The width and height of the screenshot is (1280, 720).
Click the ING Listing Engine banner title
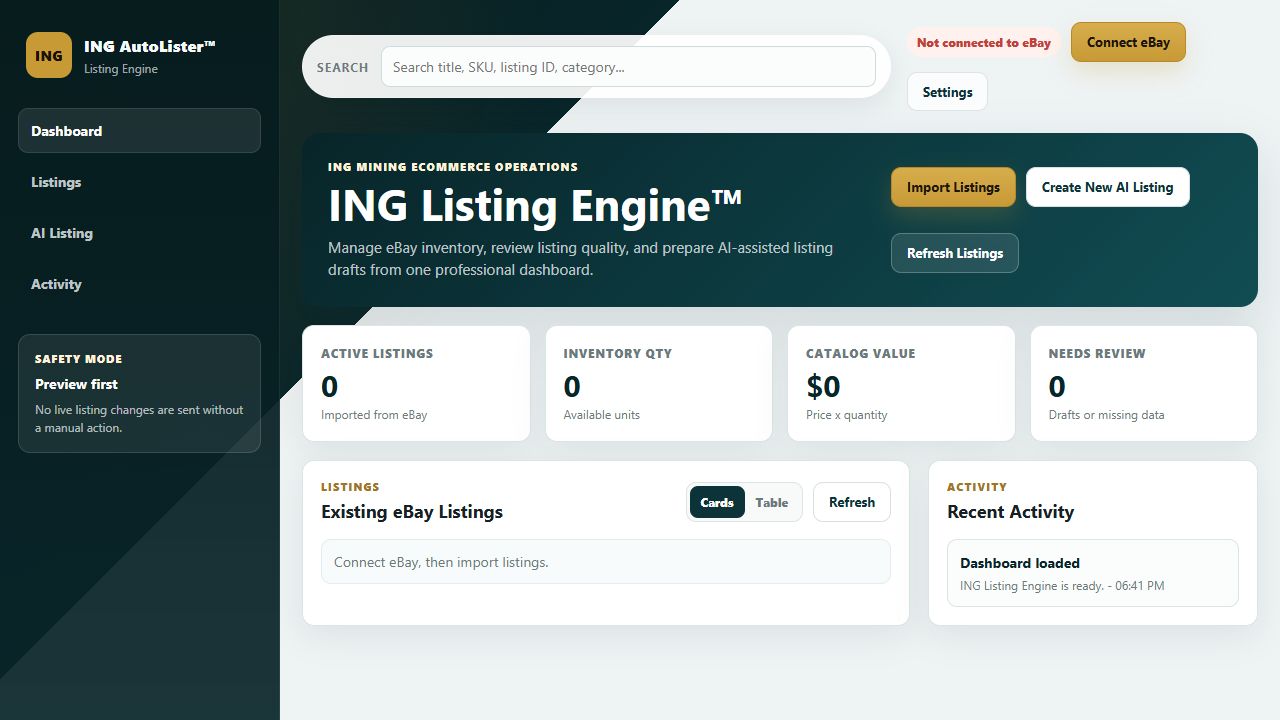coord(535,206)
